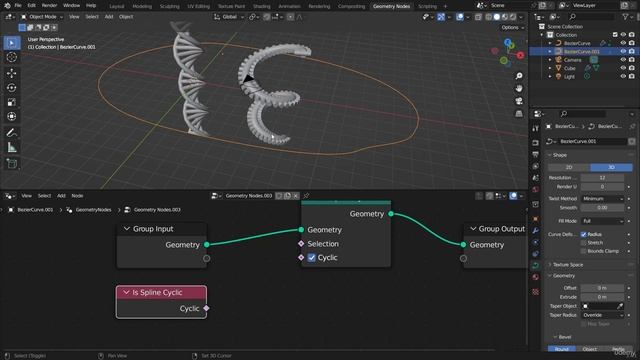Open the viewport Options dropdown

pyautogui.click(x=513, y=27)
